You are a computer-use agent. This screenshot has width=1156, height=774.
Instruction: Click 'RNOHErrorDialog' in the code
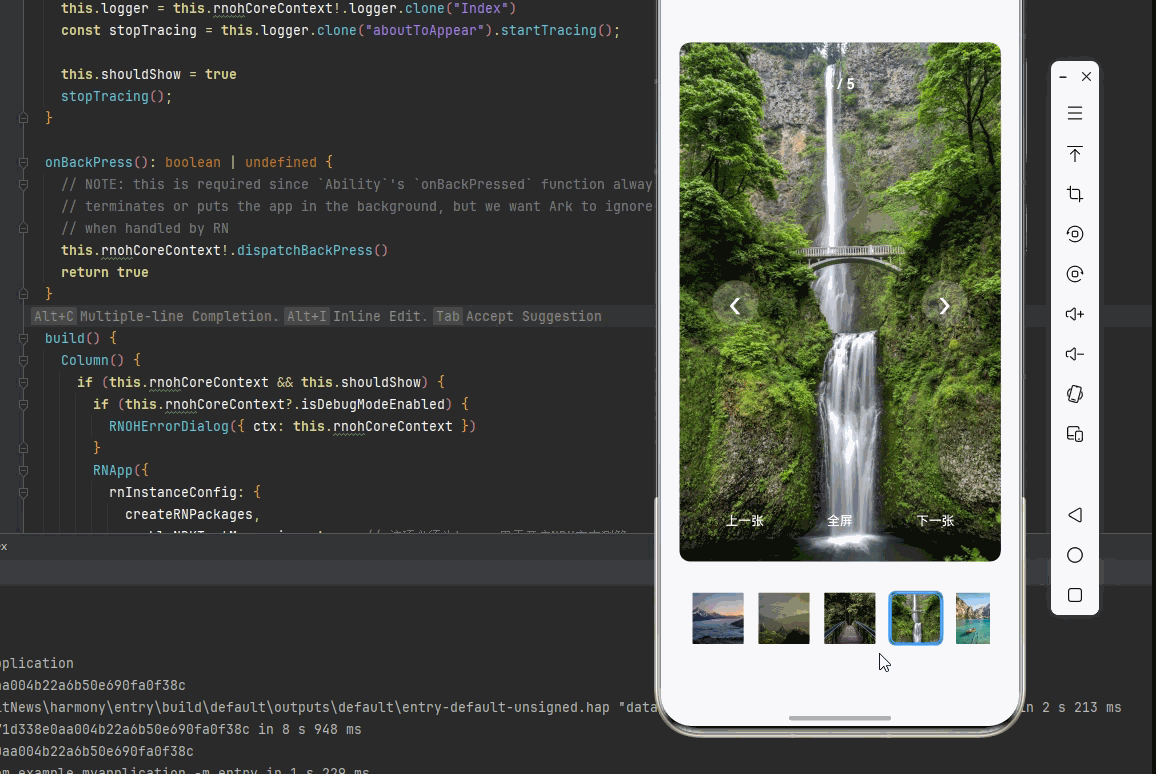tap(169, 426)
